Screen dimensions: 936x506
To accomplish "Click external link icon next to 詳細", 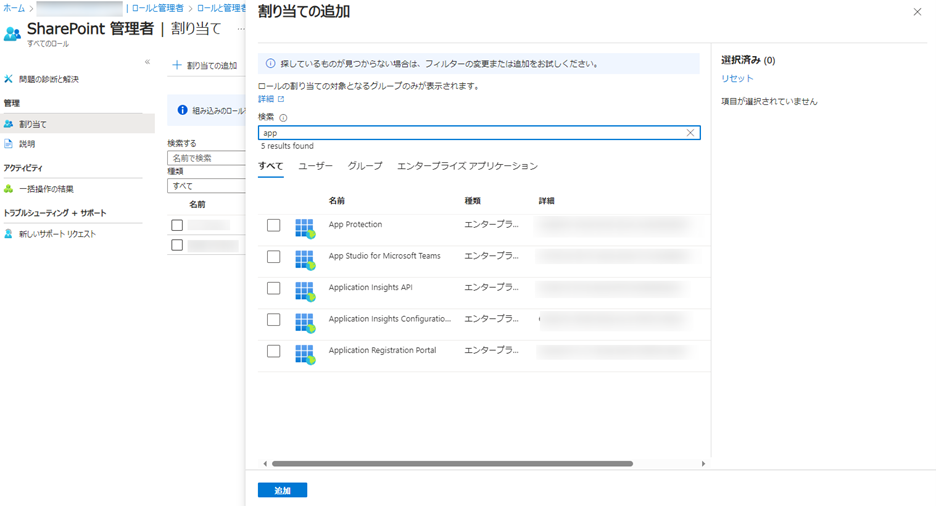I will 281,99.
